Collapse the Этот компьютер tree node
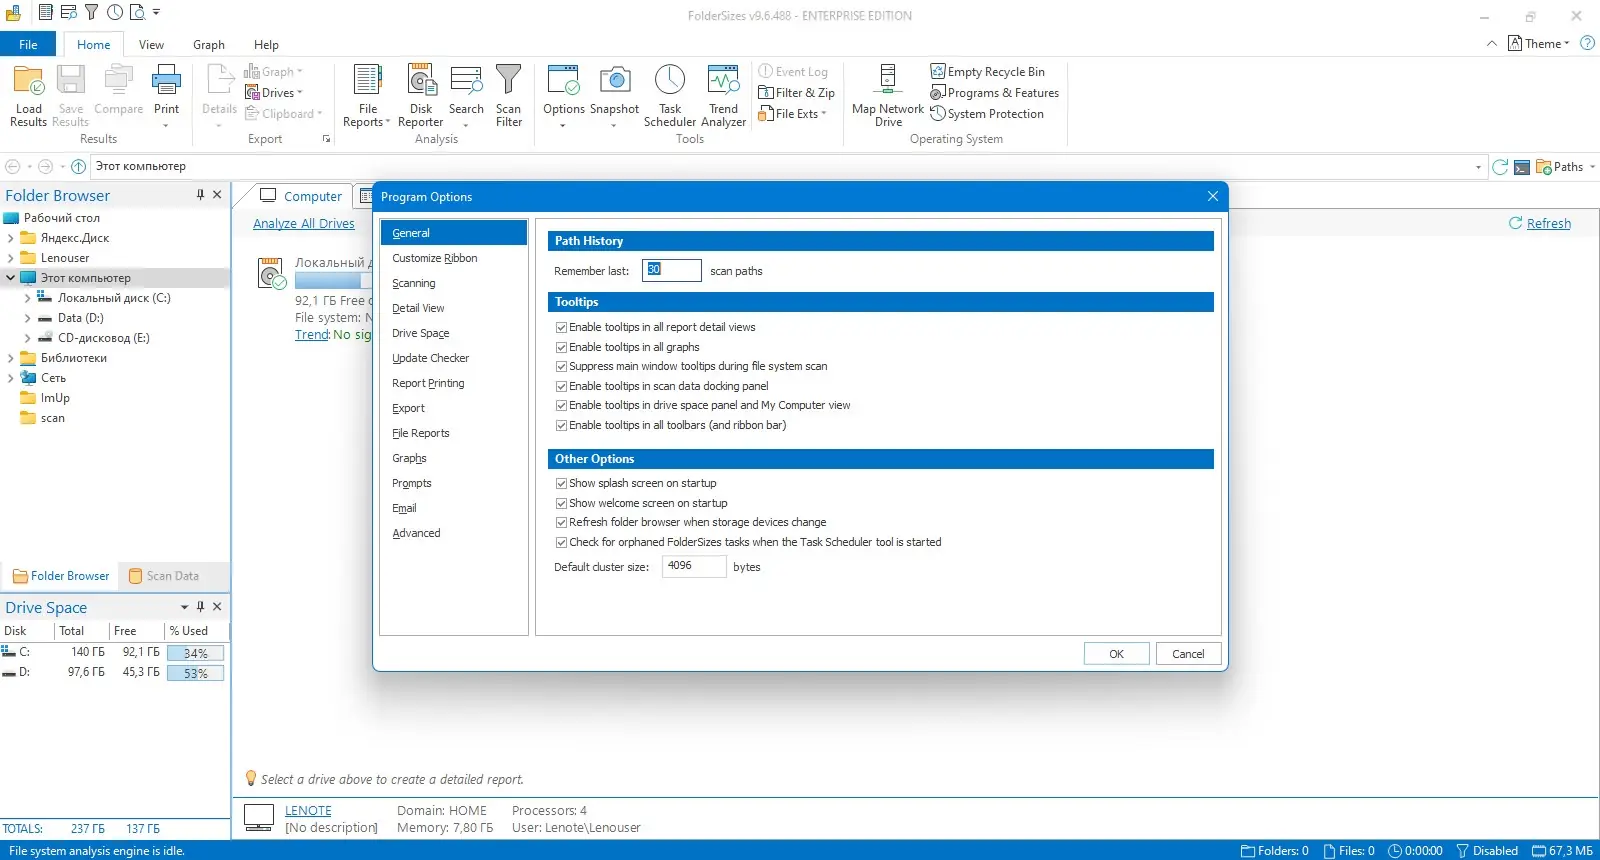This screenshot has width=1600, height=860. [10, 278]
